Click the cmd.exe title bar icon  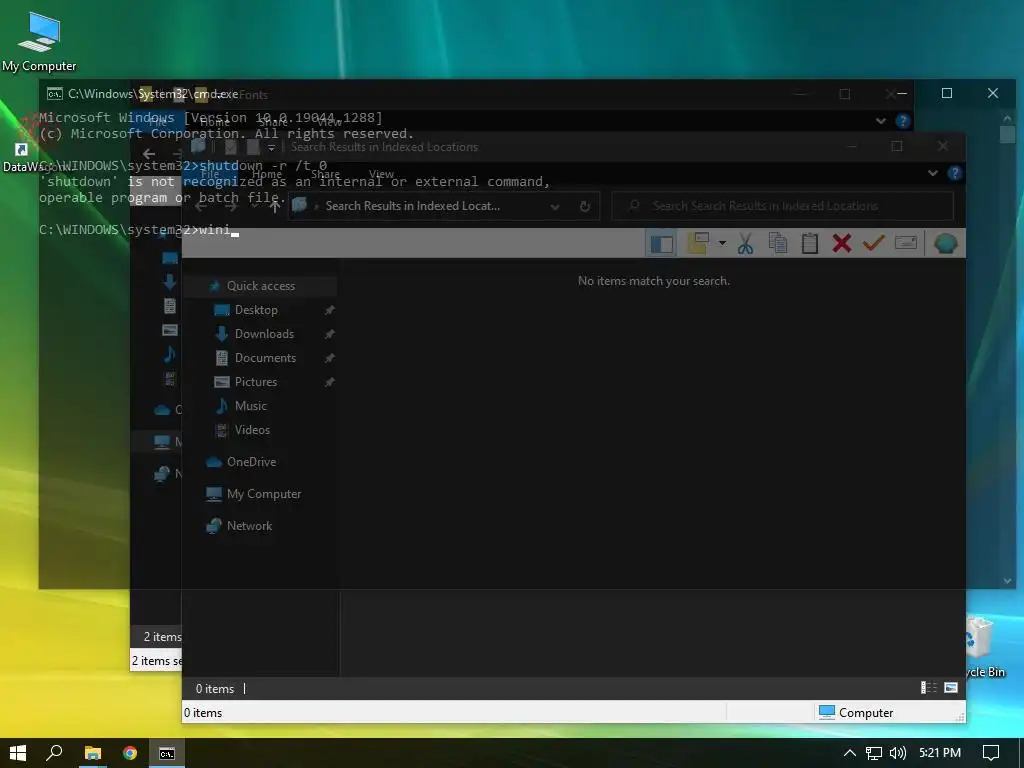(55, 94)
